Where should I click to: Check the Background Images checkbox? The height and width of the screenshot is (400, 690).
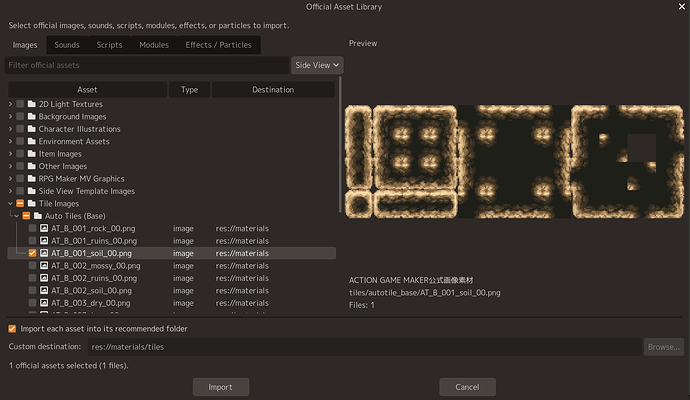click(20, 117)
